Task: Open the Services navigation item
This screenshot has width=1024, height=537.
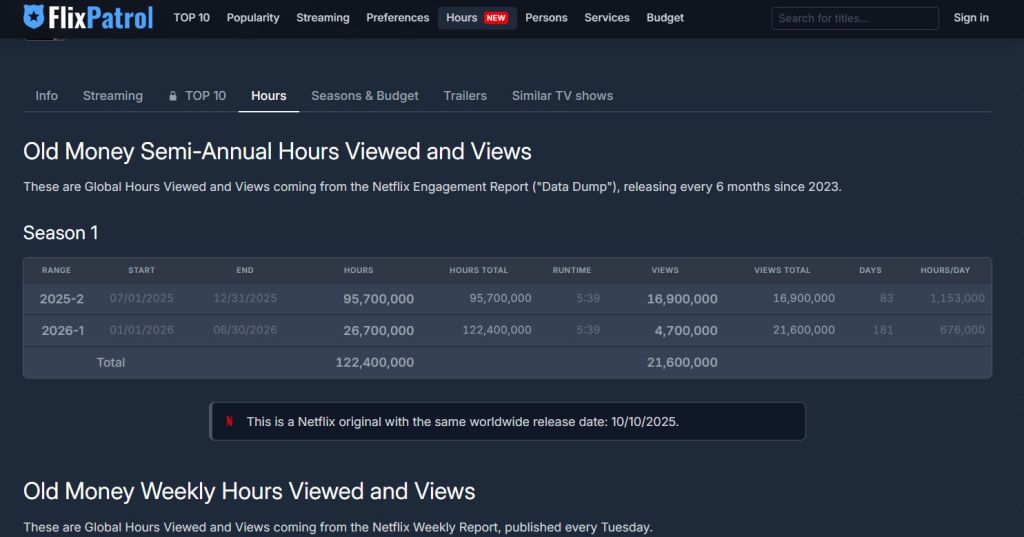Action: [607, 18]
